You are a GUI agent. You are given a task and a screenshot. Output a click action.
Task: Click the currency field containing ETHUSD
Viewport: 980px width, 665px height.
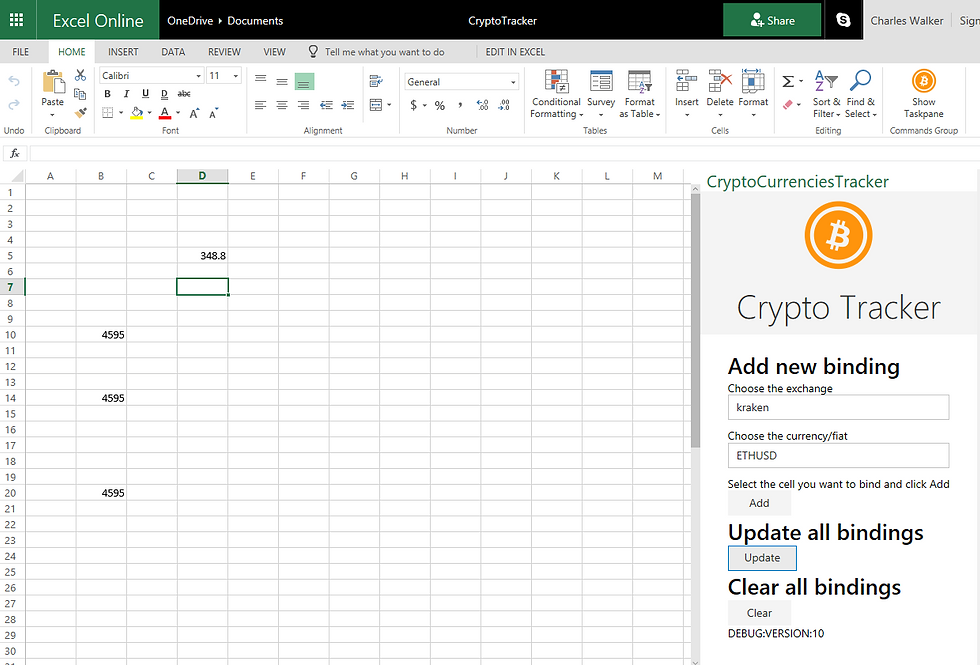pyautogui.click(x=838, y=456)
